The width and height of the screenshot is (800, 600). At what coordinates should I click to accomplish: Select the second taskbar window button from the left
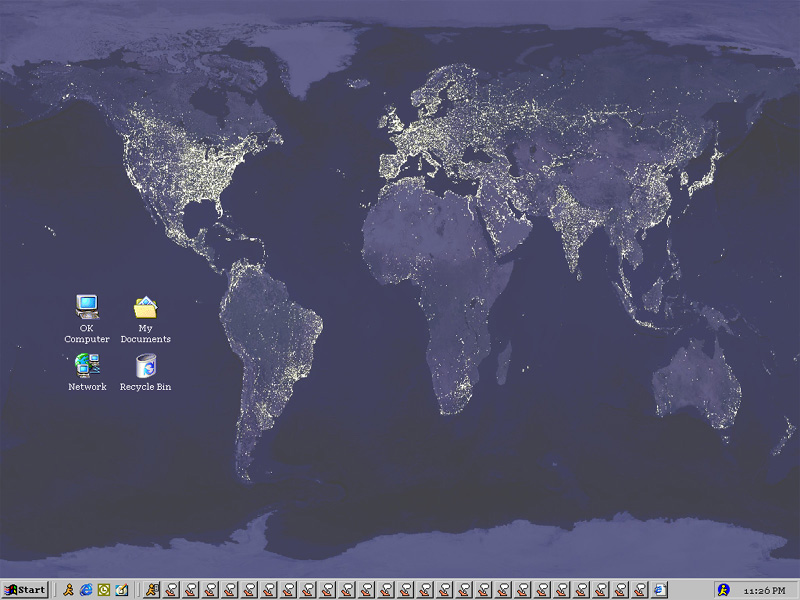(x=172, y=590)
